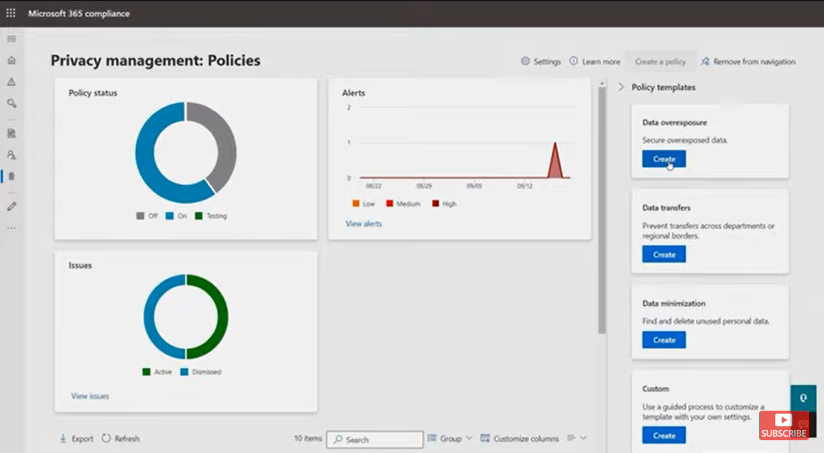Open the search magnifier icon in sidebar
Screen dimensions: 824x453
point(12,103)
